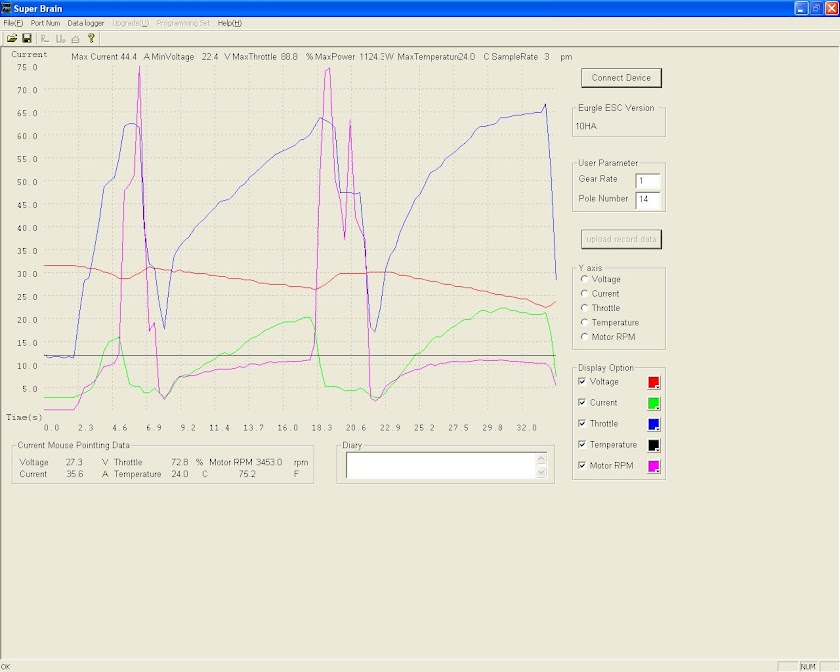Uncheck the Temperature display option

[582, 444]
